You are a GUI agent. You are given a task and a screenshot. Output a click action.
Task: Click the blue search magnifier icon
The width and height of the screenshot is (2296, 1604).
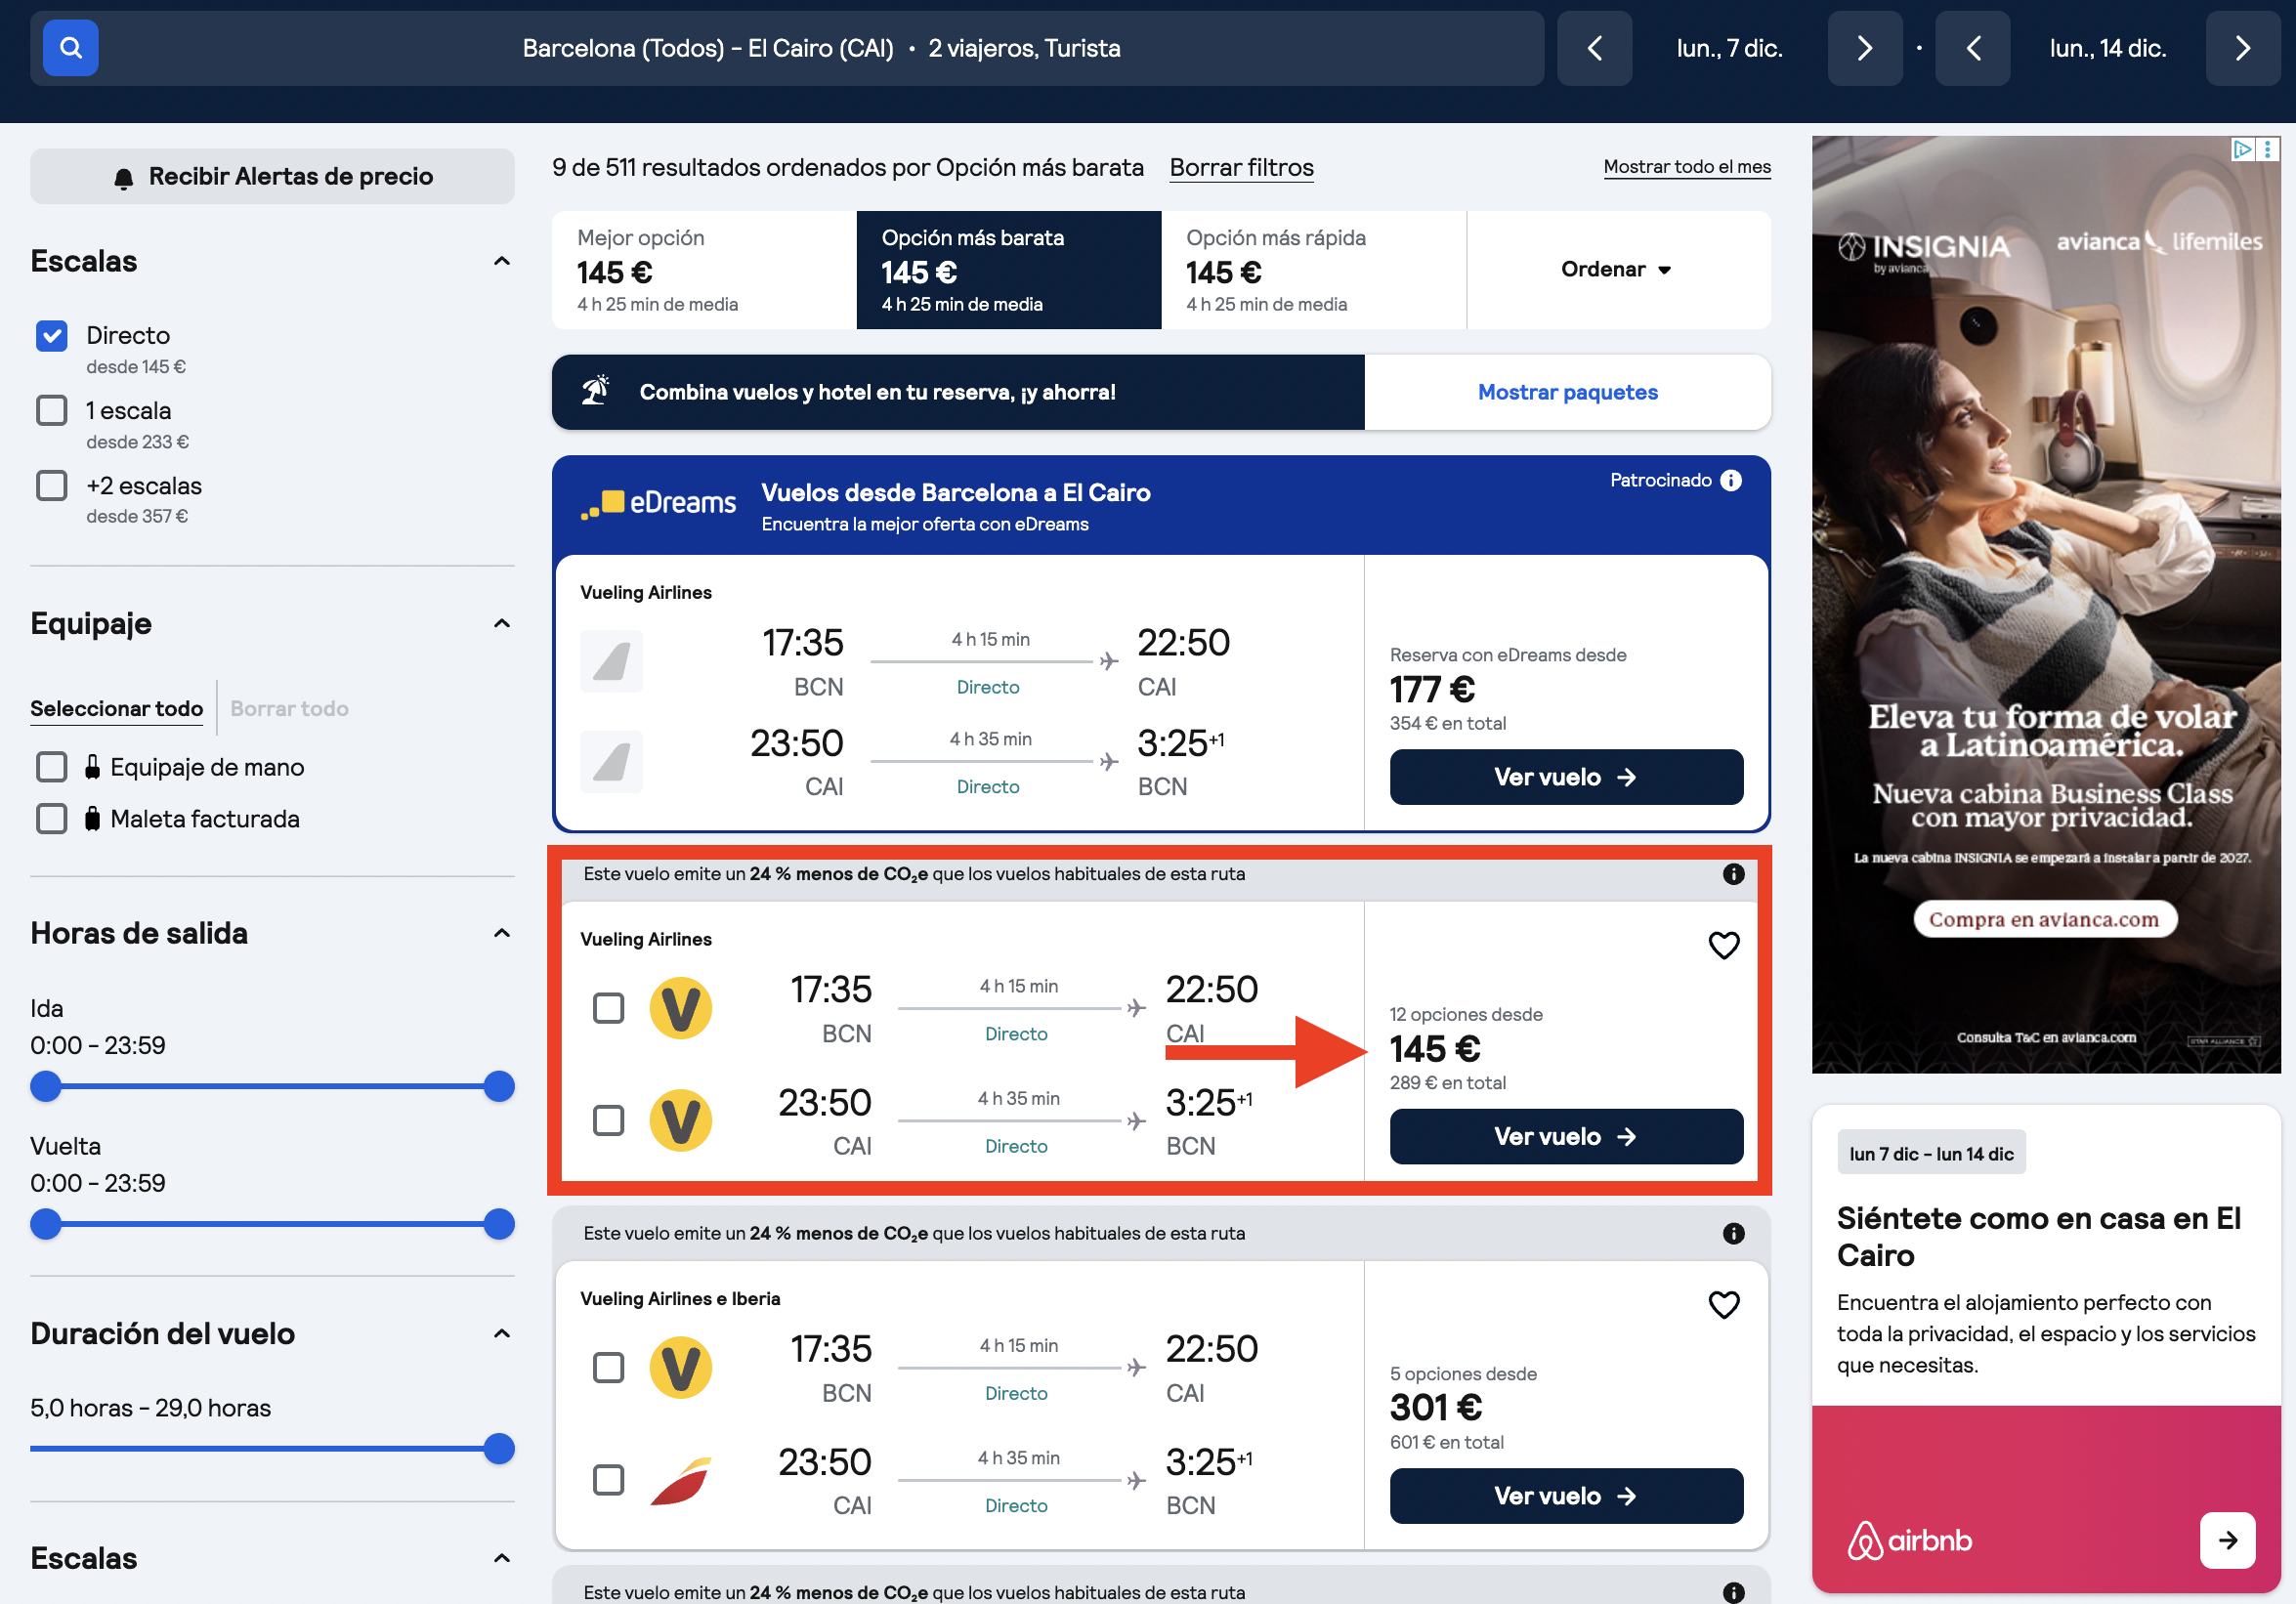pyautogui.click(x=70, y=48)
